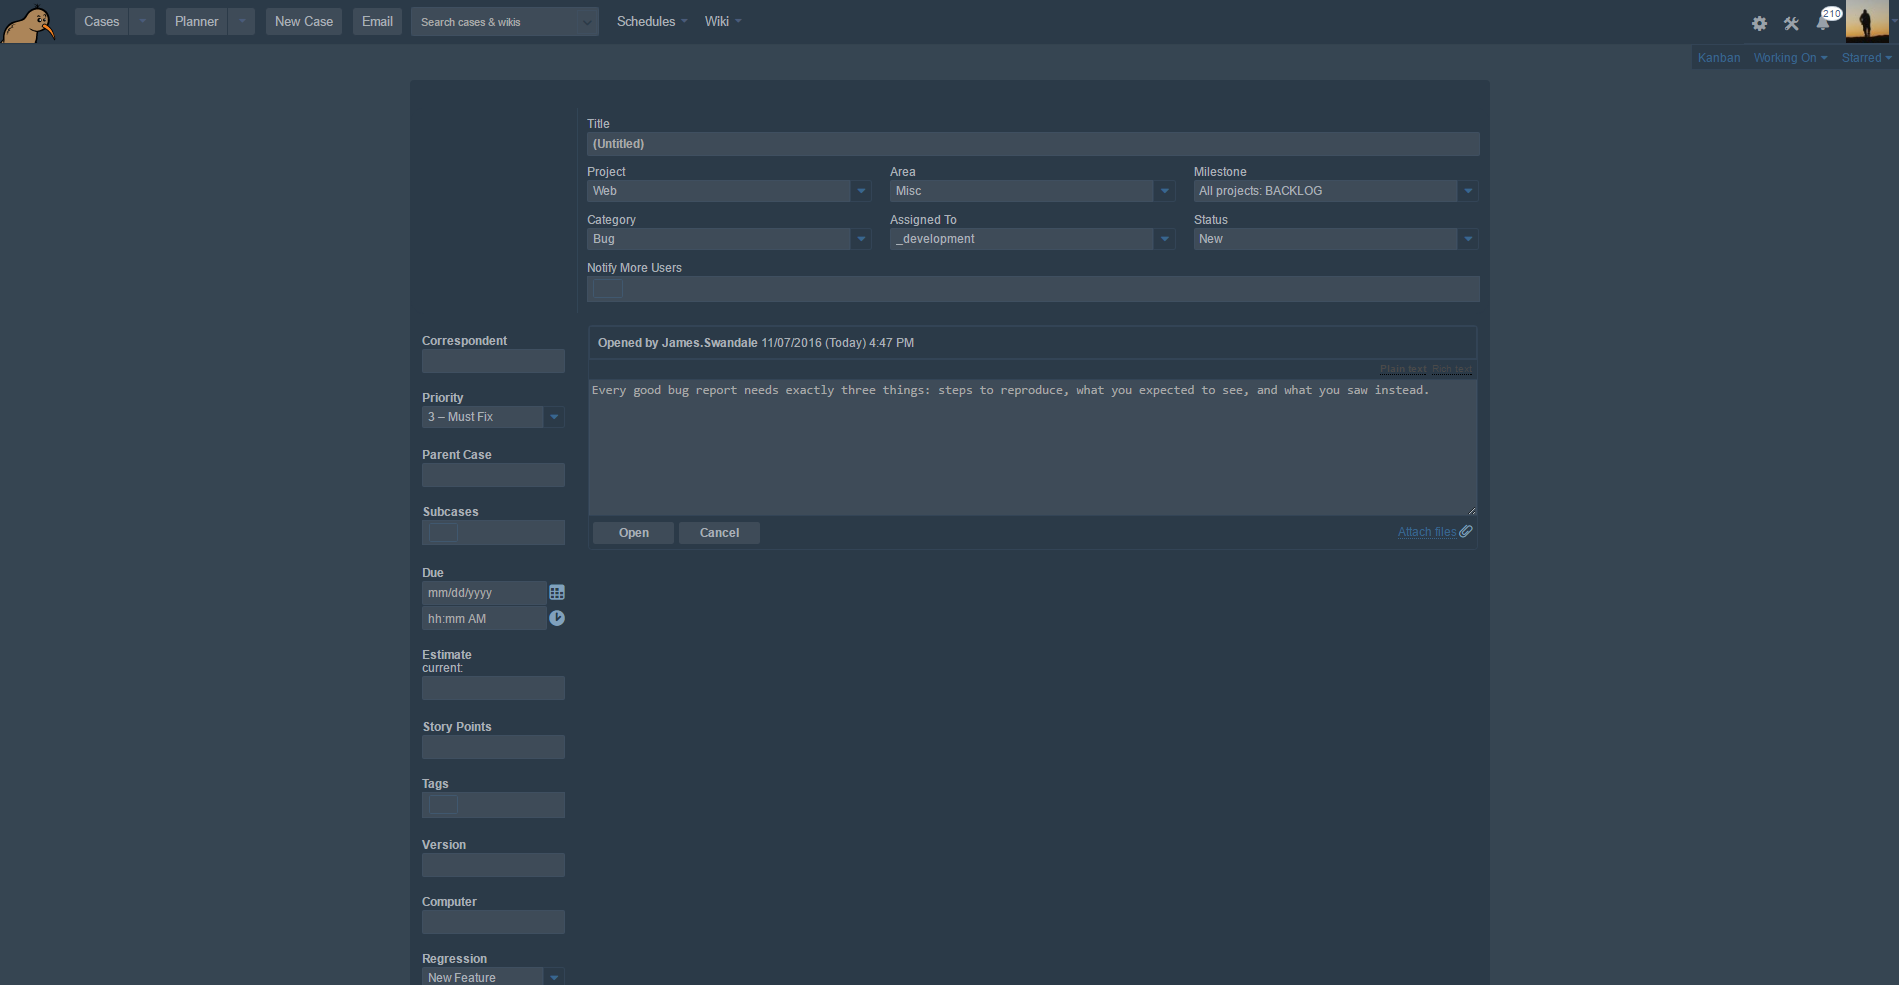
Task: Click the Cancel button
Action: pos(719,533)
